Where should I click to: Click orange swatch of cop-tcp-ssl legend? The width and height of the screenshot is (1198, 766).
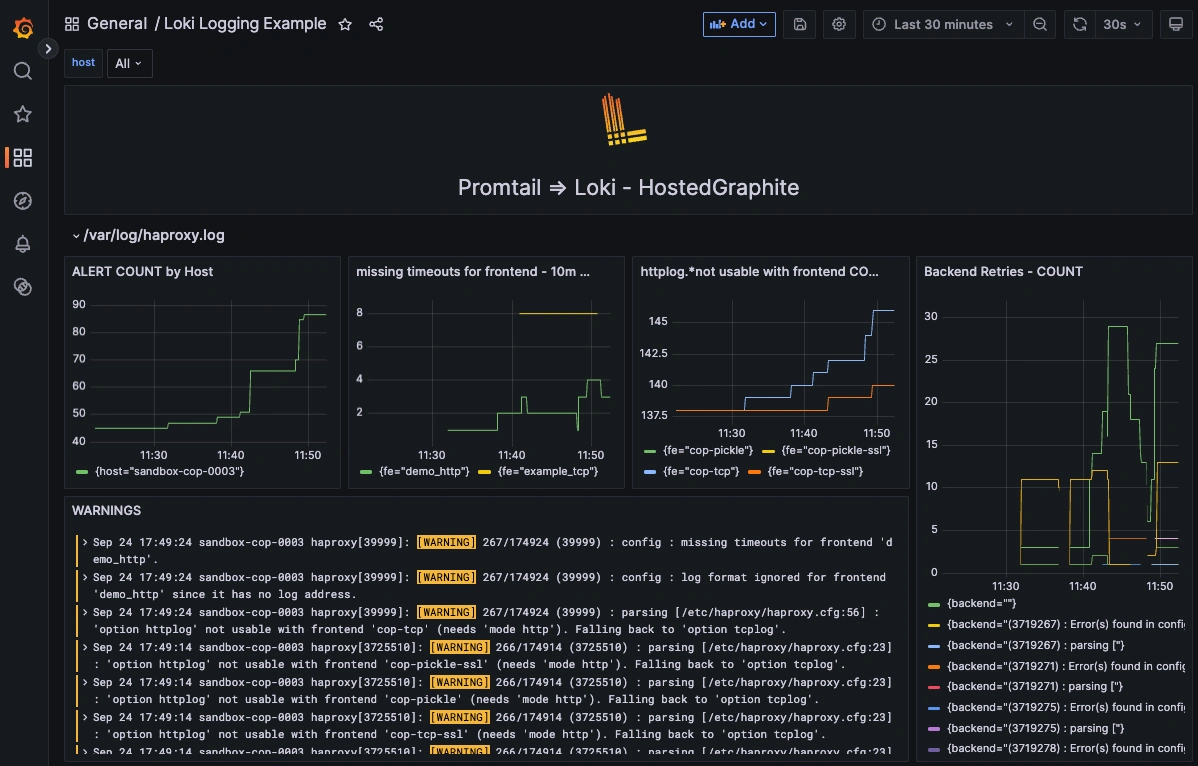pos(754,472)
